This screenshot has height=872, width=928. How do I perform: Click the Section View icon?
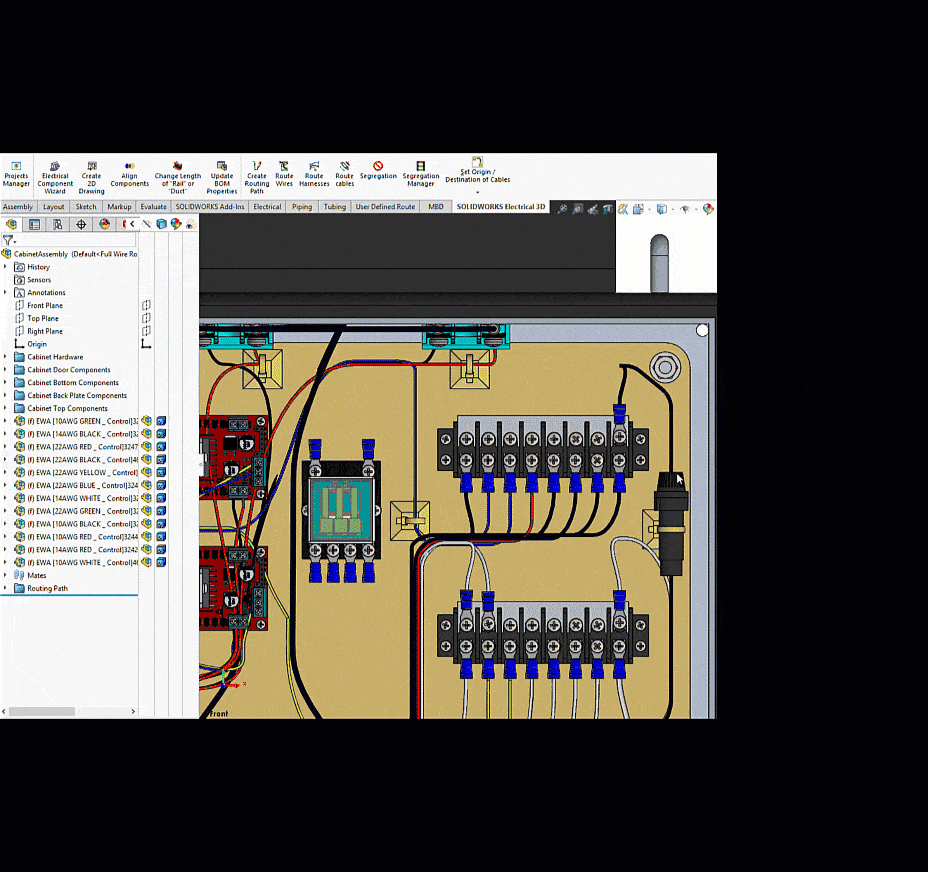tap(607, 209)
